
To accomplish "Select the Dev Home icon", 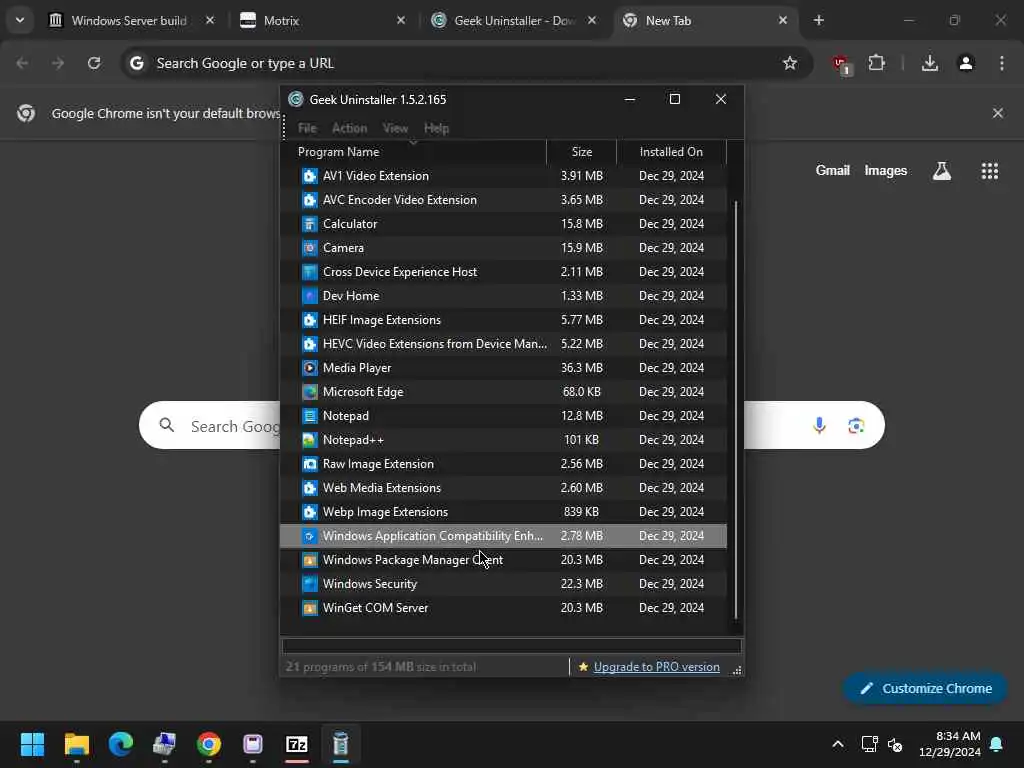I will (x=310, y=296).
